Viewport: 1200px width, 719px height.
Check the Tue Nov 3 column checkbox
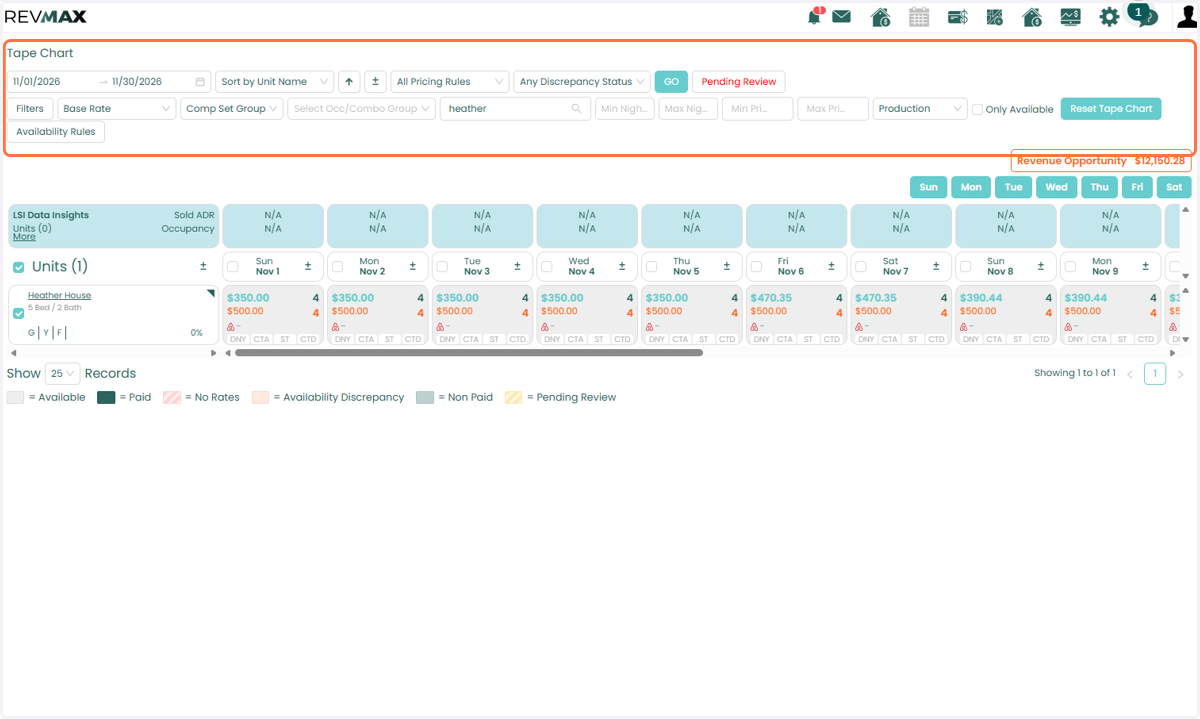click(x=442, y=267)
